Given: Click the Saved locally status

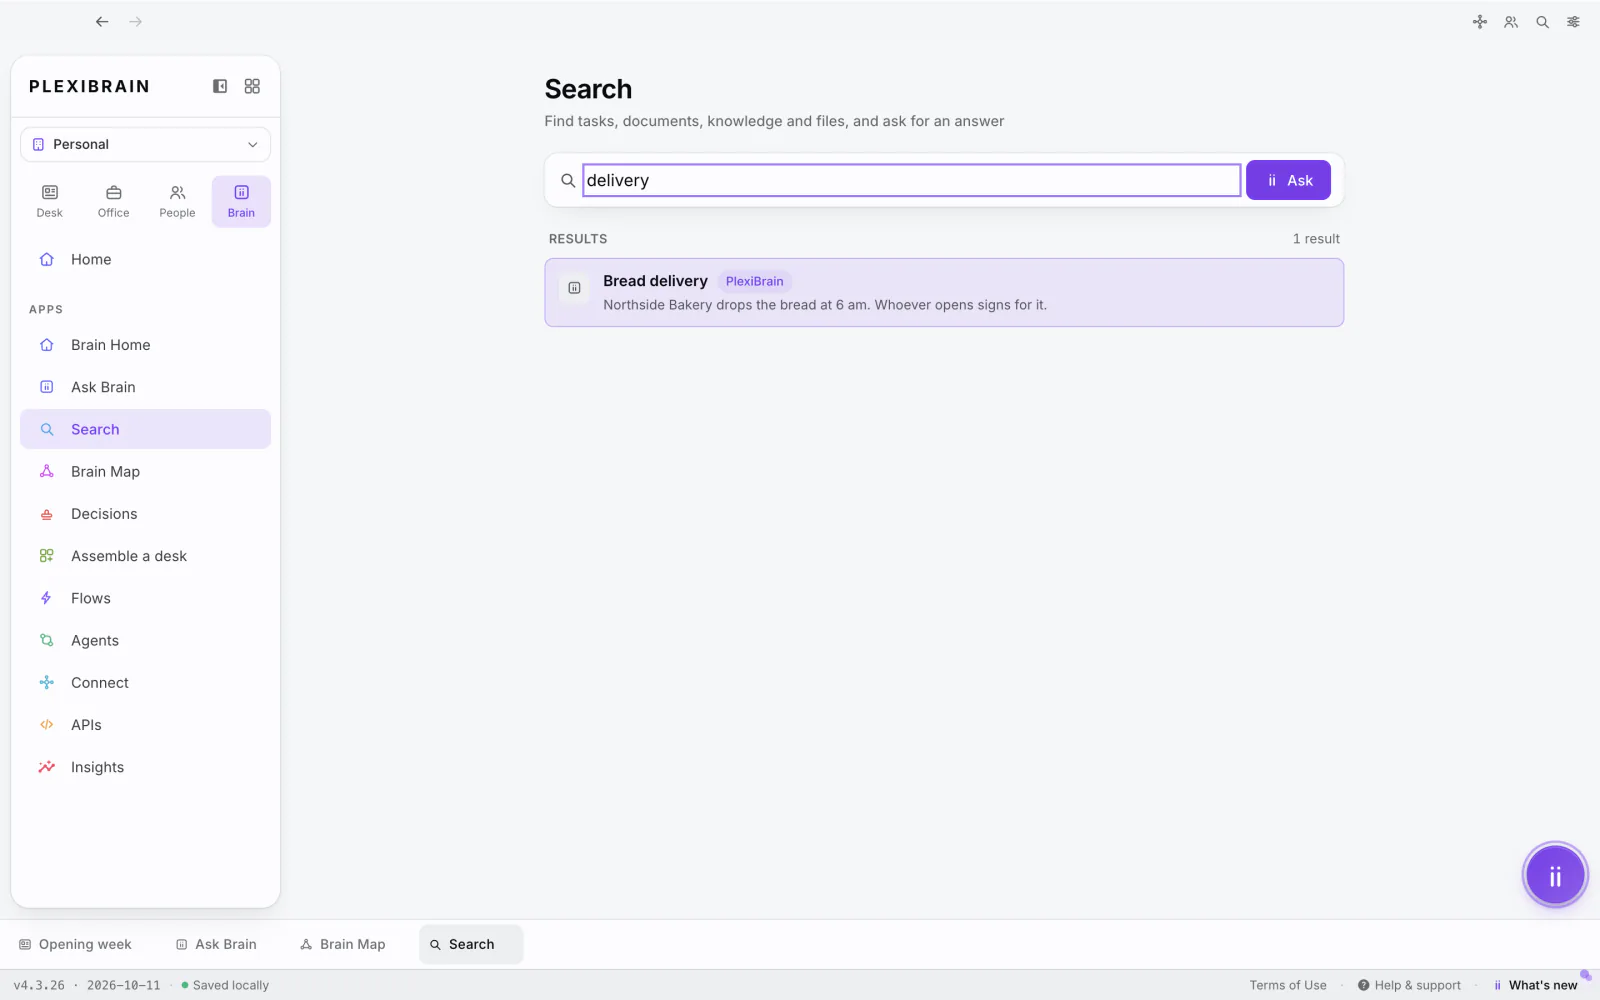Looking at the screenshot, I should (225, 985).
